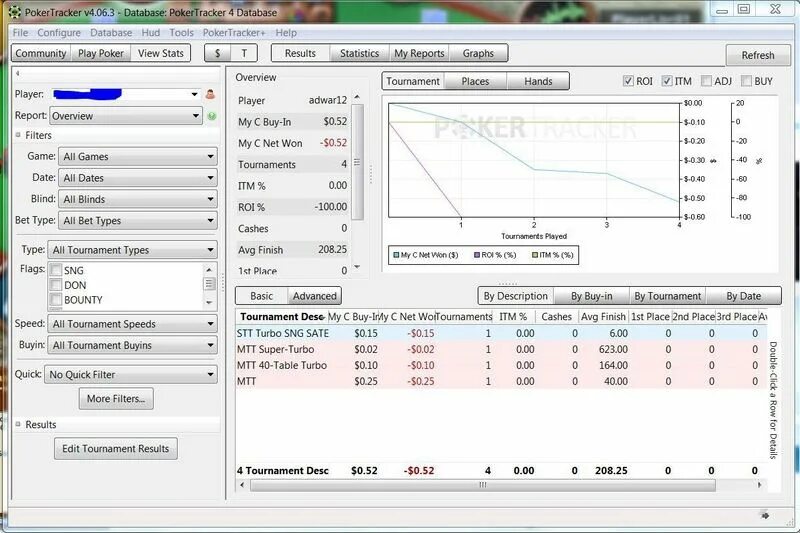
Task: Show the Hands graph tab
Action: [538, 81]
